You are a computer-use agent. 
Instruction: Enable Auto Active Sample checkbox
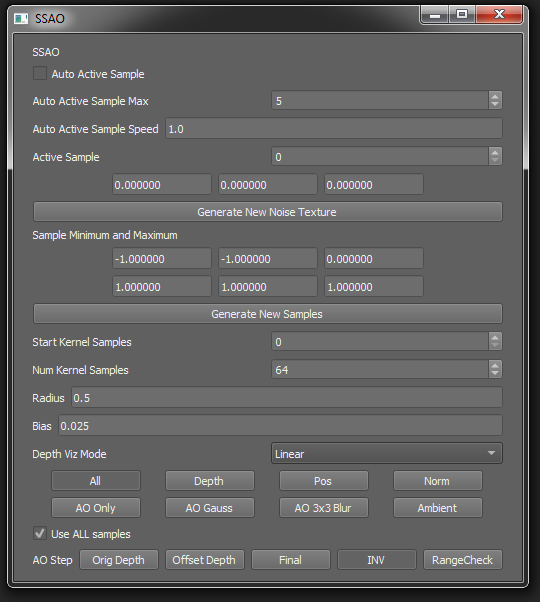pyautogui.click(x=40, y=73)
